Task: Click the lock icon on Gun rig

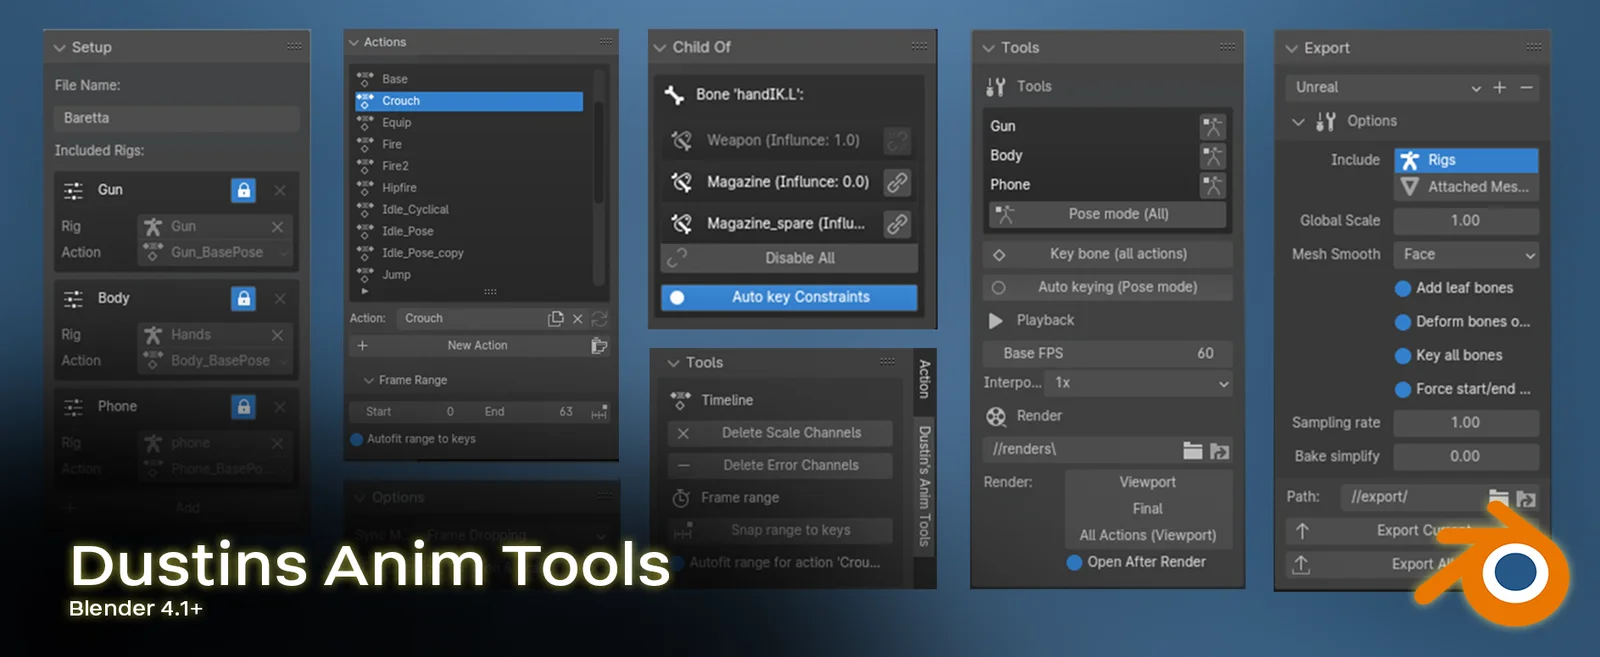Action: tap(243, 190)
